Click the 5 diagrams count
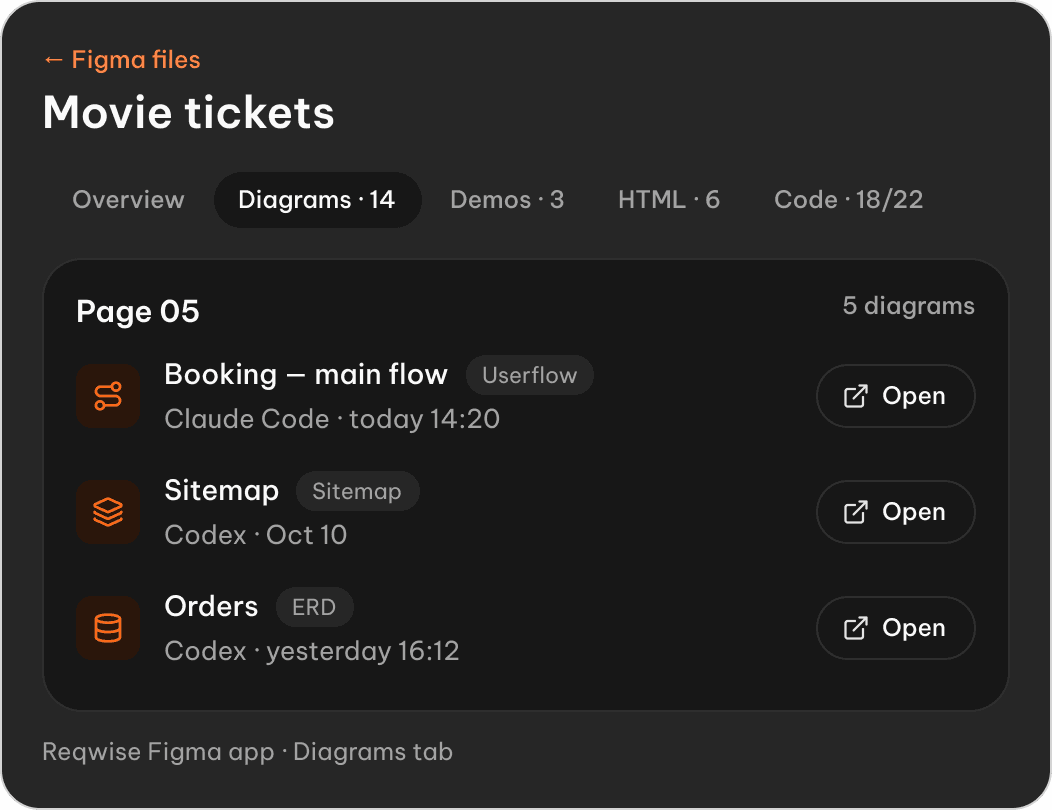1052x810 pixels. (908, 306)
